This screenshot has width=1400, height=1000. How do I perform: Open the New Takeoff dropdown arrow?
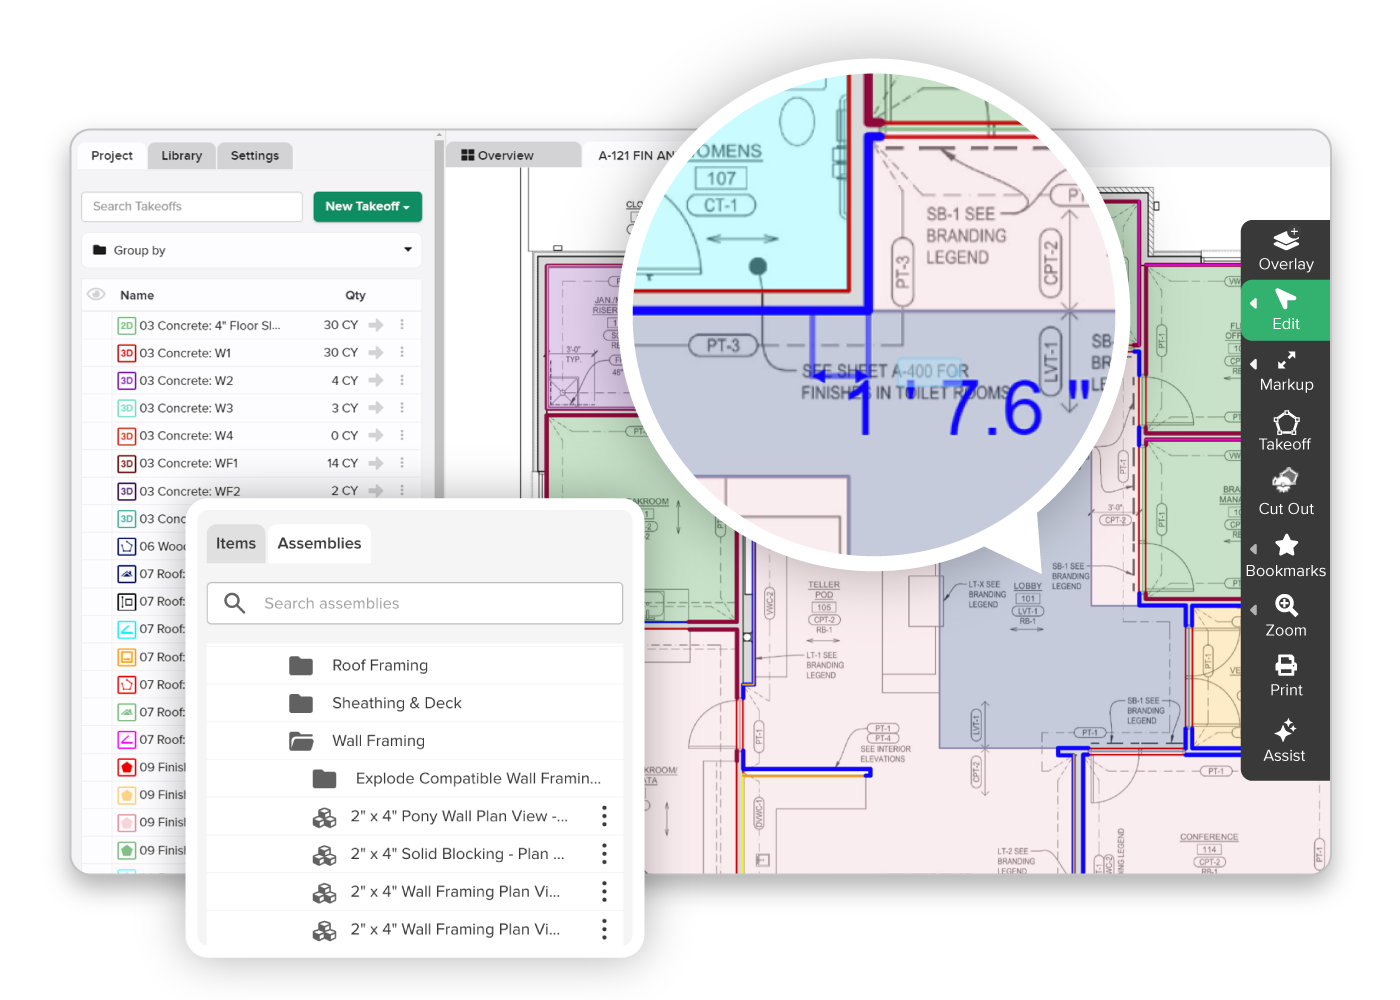404,207
